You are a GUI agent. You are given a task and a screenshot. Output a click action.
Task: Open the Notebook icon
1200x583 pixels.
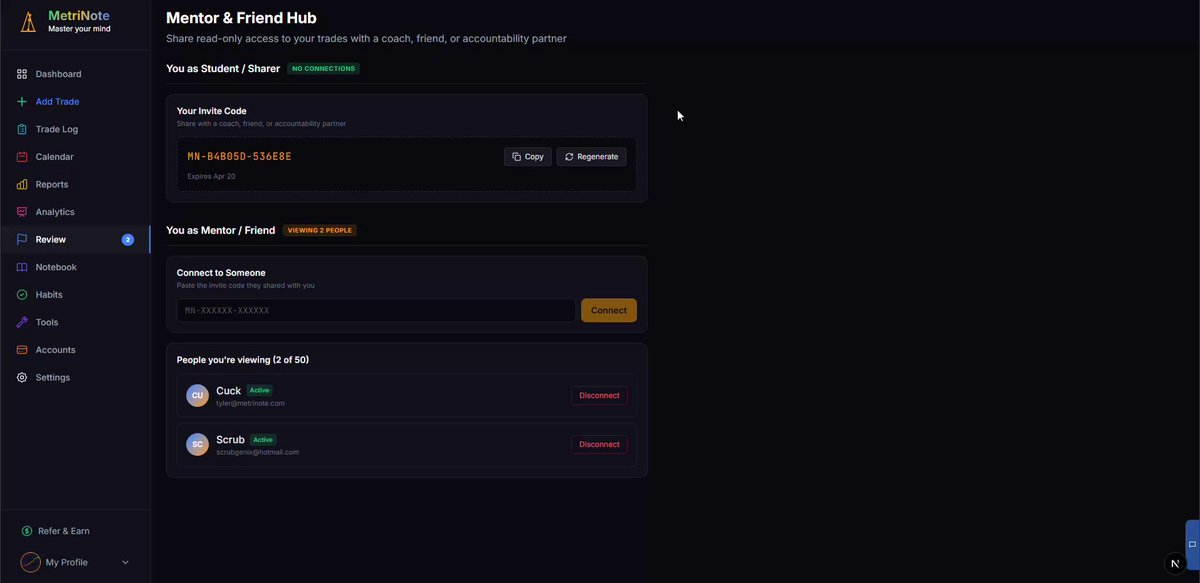(22, 267)
